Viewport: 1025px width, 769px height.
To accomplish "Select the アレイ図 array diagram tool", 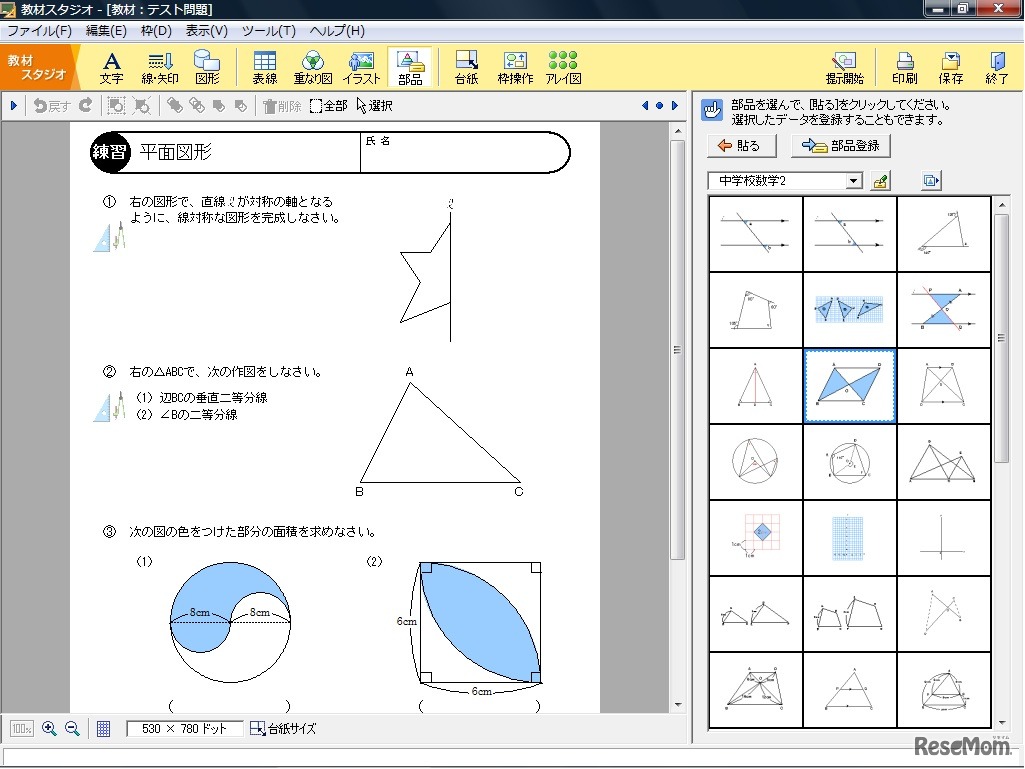I will tap(563, 68).
